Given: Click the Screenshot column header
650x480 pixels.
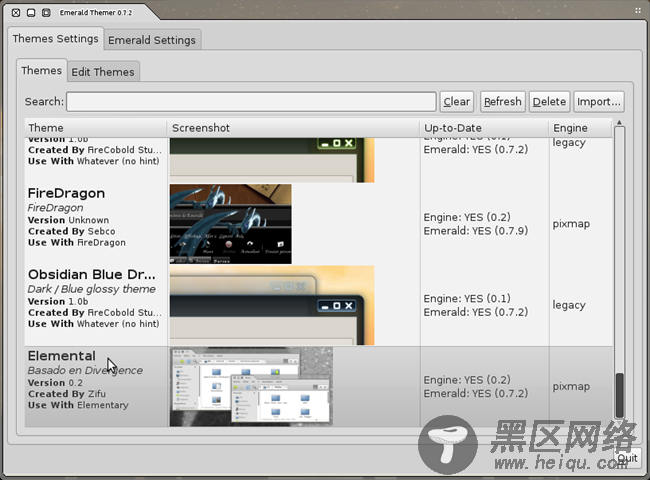Looking at the screenshot, I should [293, 128].
